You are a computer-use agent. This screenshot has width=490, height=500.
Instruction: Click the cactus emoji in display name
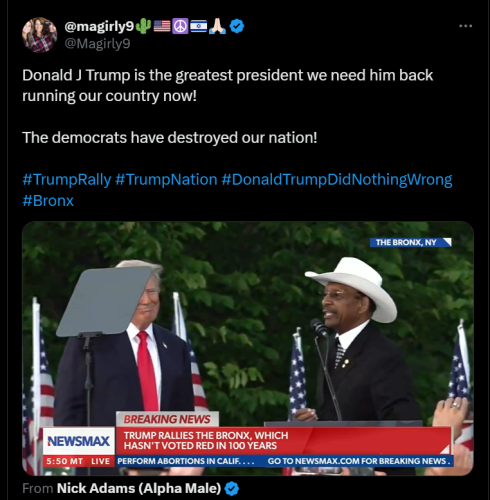[144, 26]
